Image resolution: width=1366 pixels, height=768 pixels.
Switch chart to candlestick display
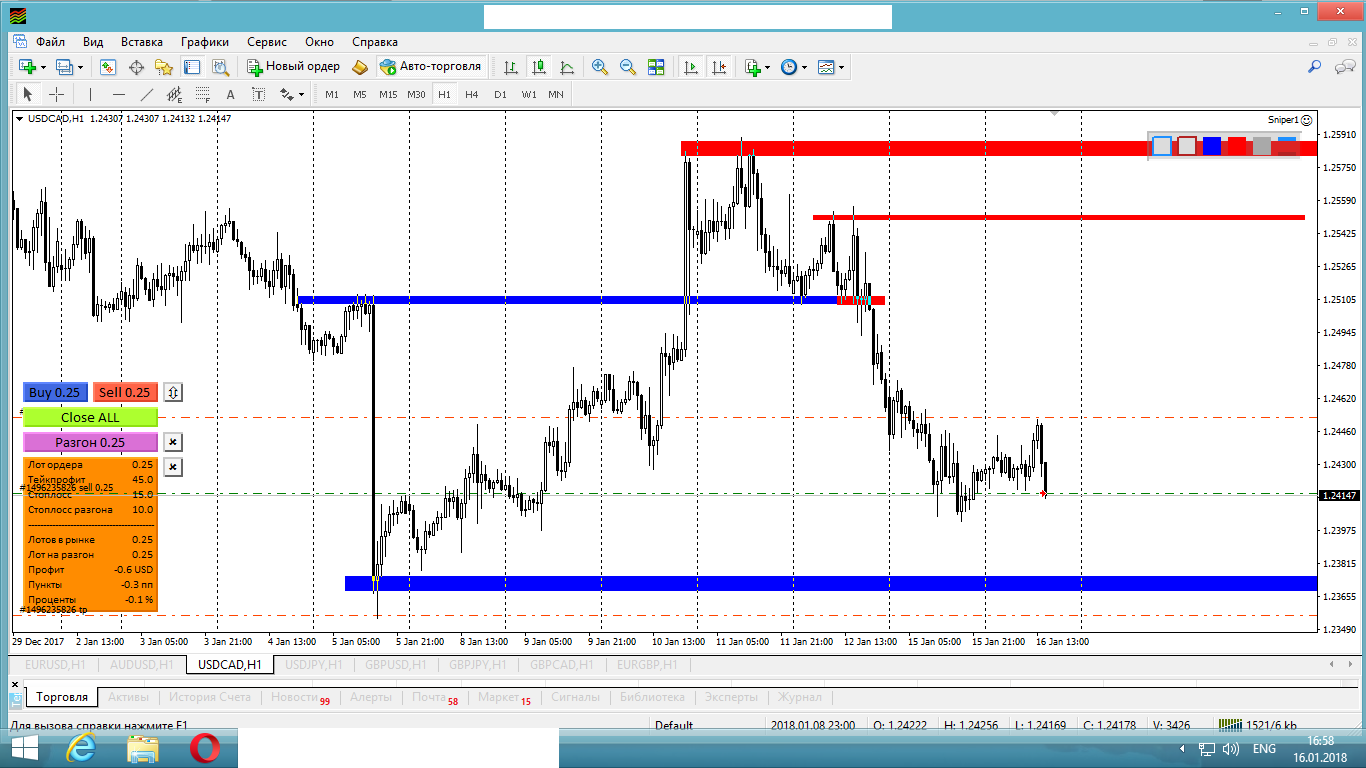tap(539, 67)
